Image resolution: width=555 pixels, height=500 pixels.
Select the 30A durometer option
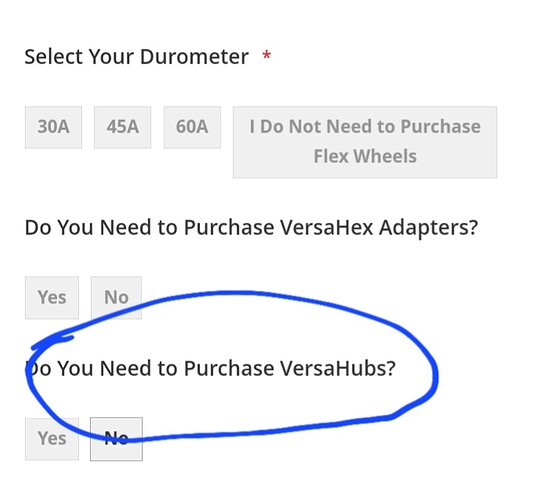[x=53, y=127]
